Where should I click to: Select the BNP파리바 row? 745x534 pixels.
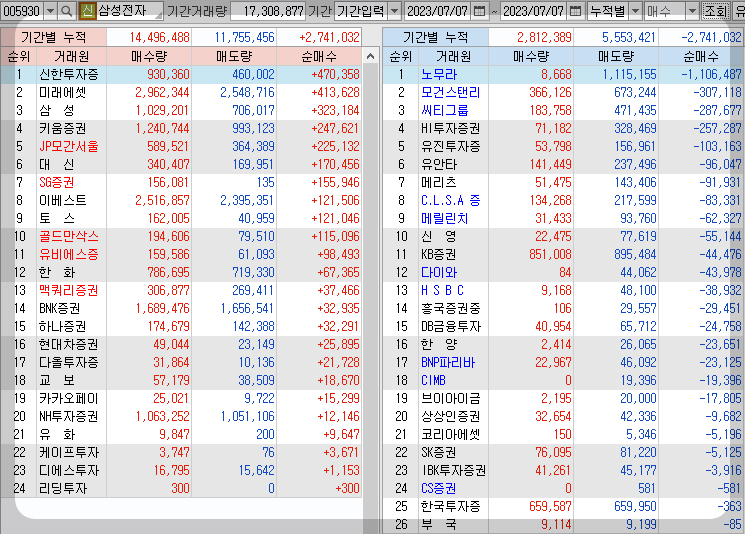click(564, 363)
